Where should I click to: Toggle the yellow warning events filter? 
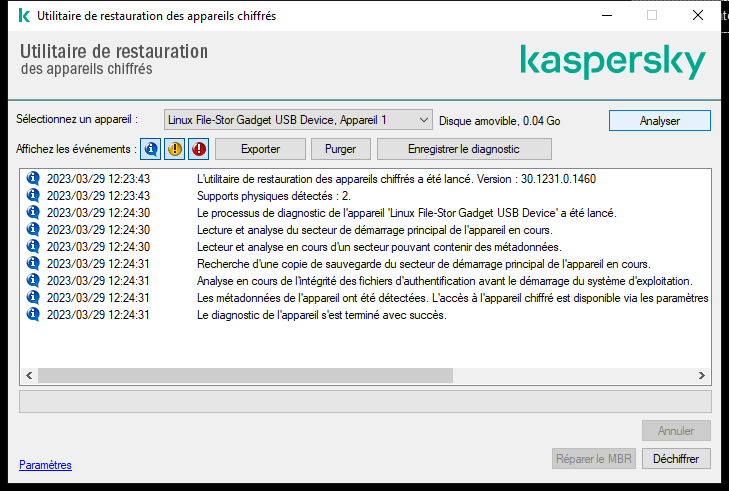(175, 149)
